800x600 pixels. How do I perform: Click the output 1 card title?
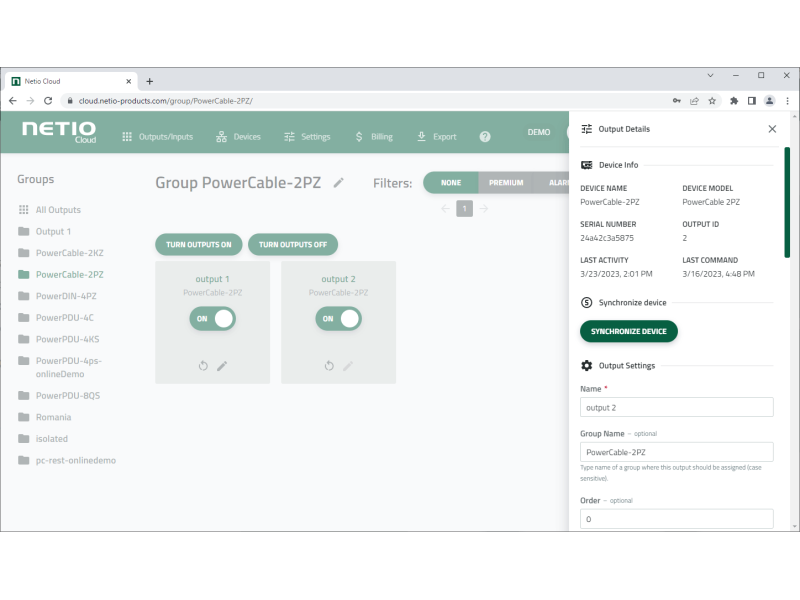pos(212,279)
